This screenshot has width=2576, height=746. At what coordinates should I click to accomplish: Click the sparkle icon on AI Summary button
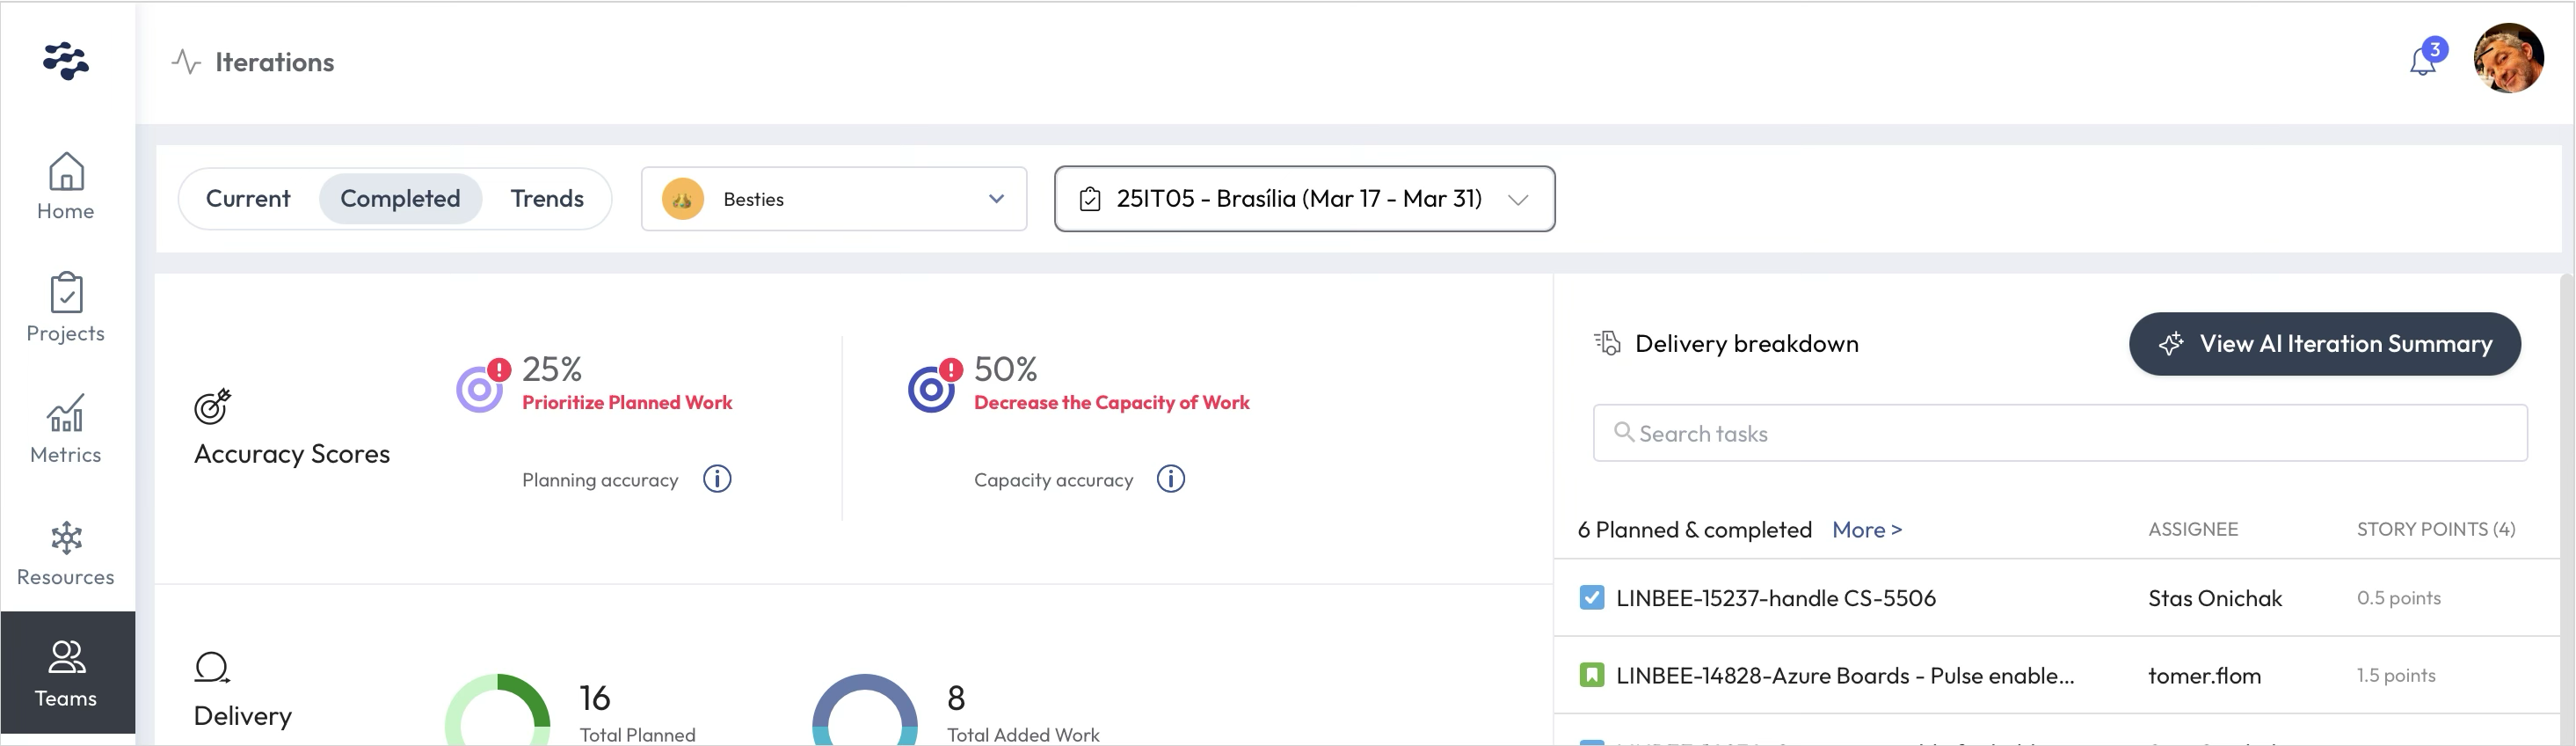pyautogui.click(x=2171, y=344)
